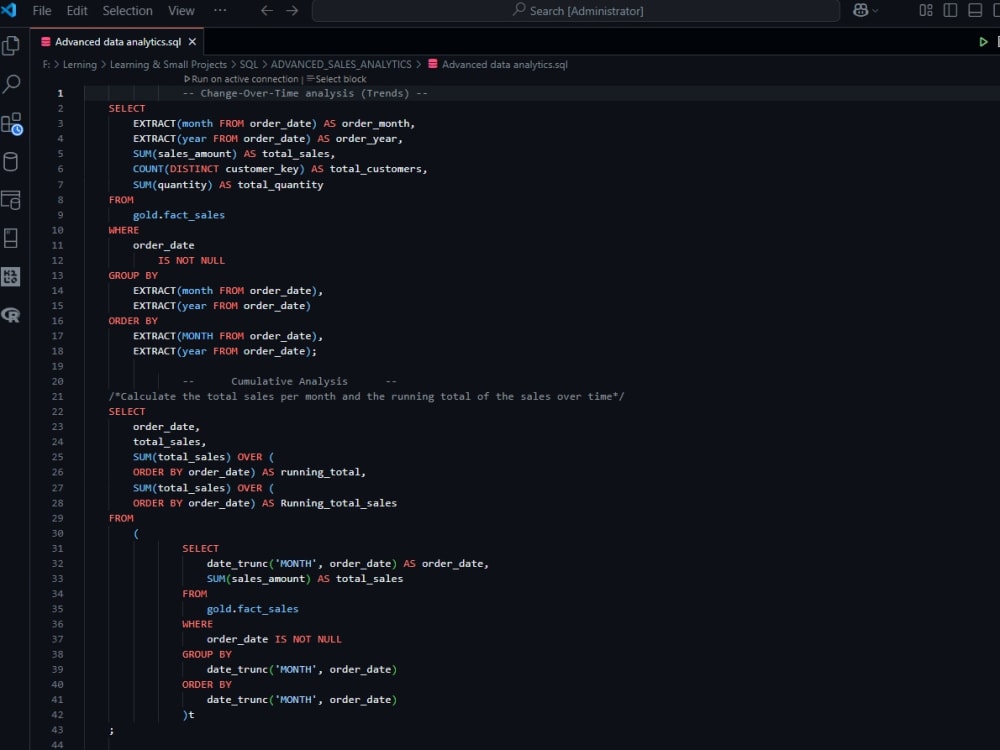Open the database cylinder icon view
Screen dimensions: 1000x750
point(11,161)
